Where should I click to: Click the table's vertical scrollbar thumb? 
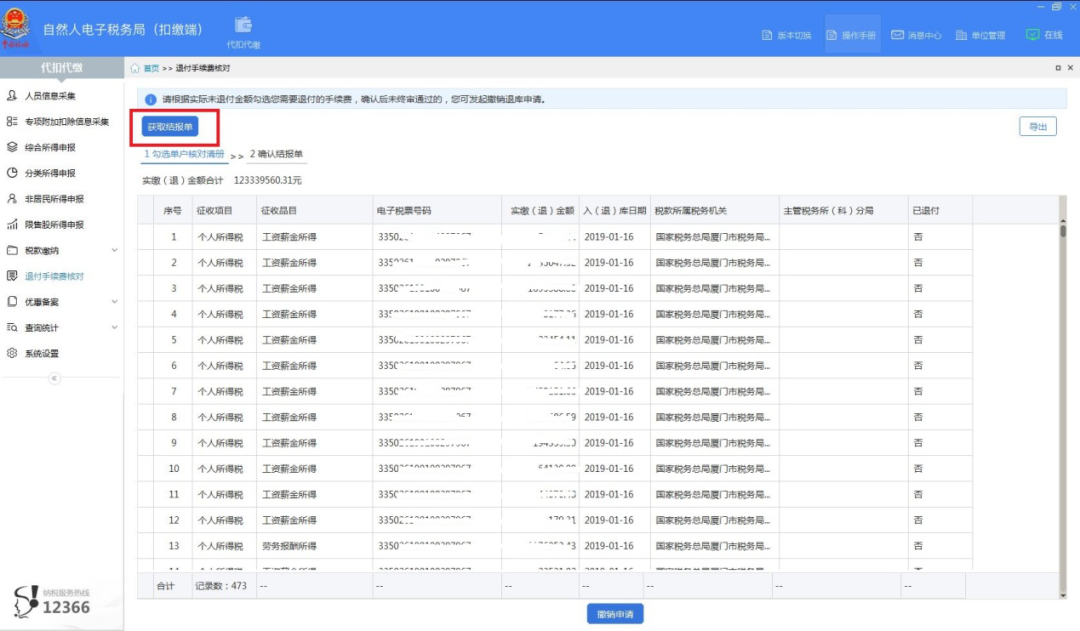point(1063,231)
